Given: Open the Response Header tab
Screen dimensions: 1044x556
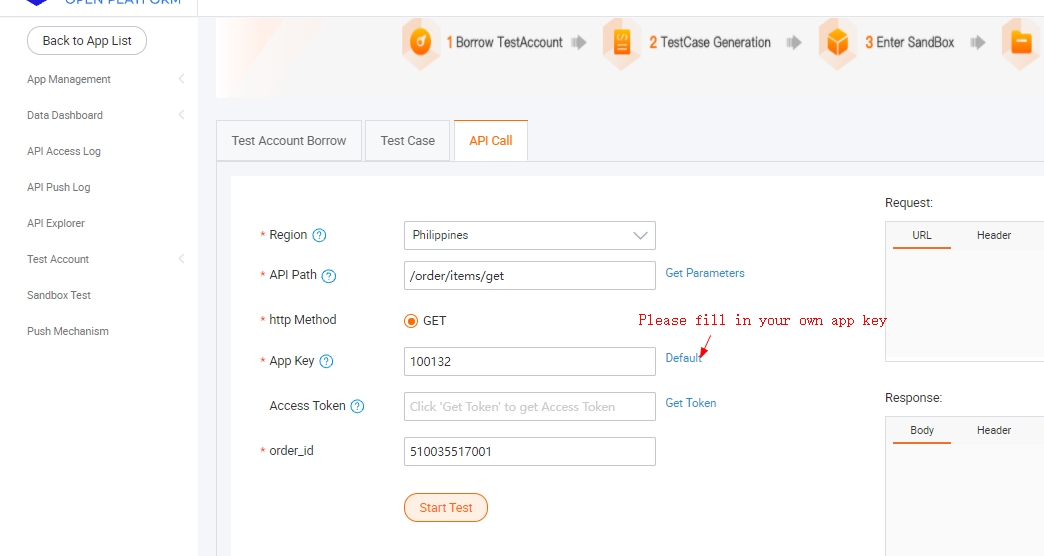Looking at the screenshot, I should 993,431.
